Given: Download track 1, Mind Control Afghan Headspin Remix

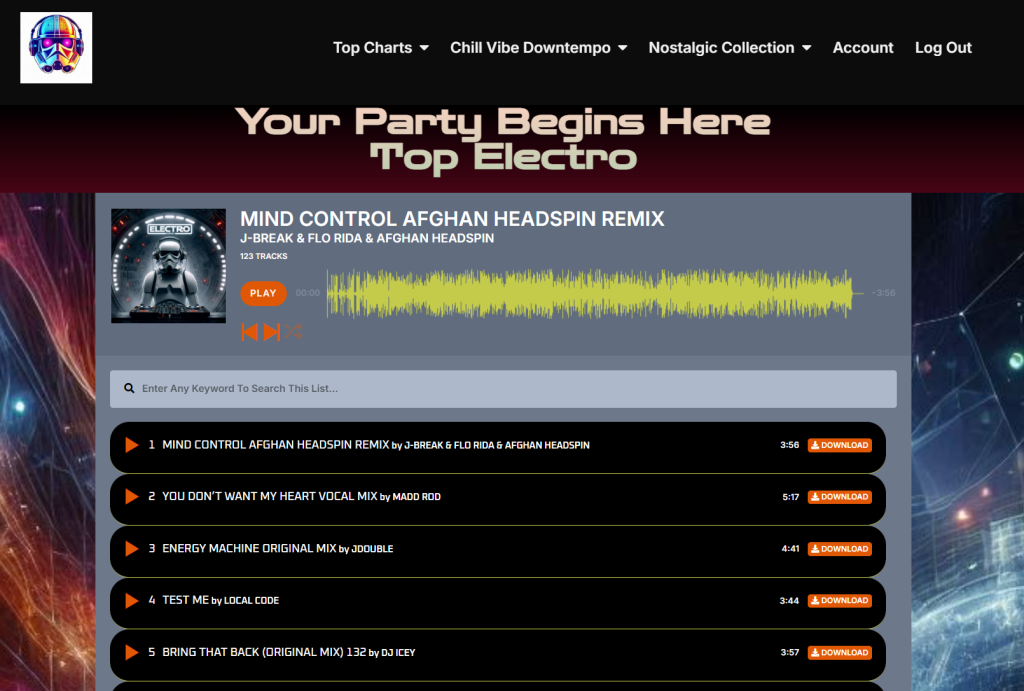Looking at the screenshot, I should click(x=840, y=445).
